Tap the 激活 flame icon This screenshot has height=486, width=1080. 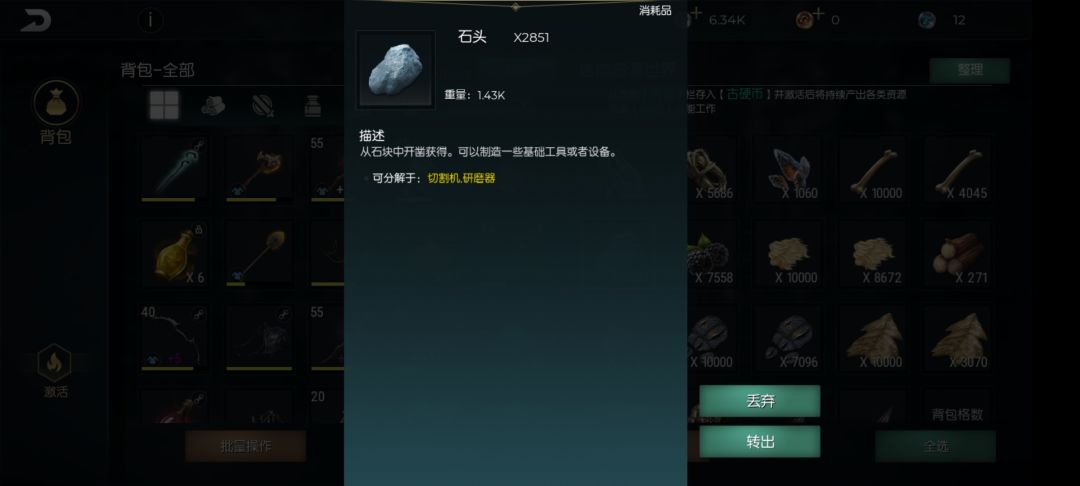[x=54, y=363]
